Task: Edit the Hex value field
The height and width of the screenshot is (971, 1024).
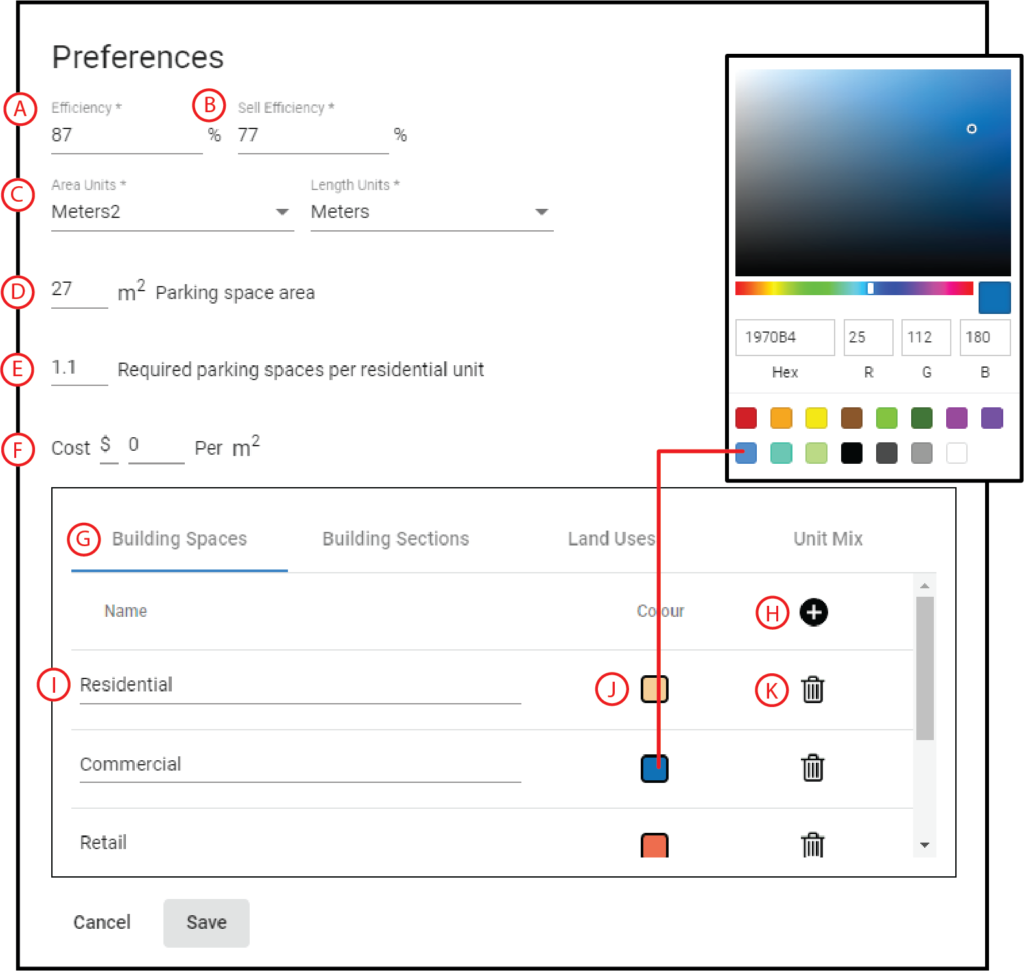Action: 784,337
